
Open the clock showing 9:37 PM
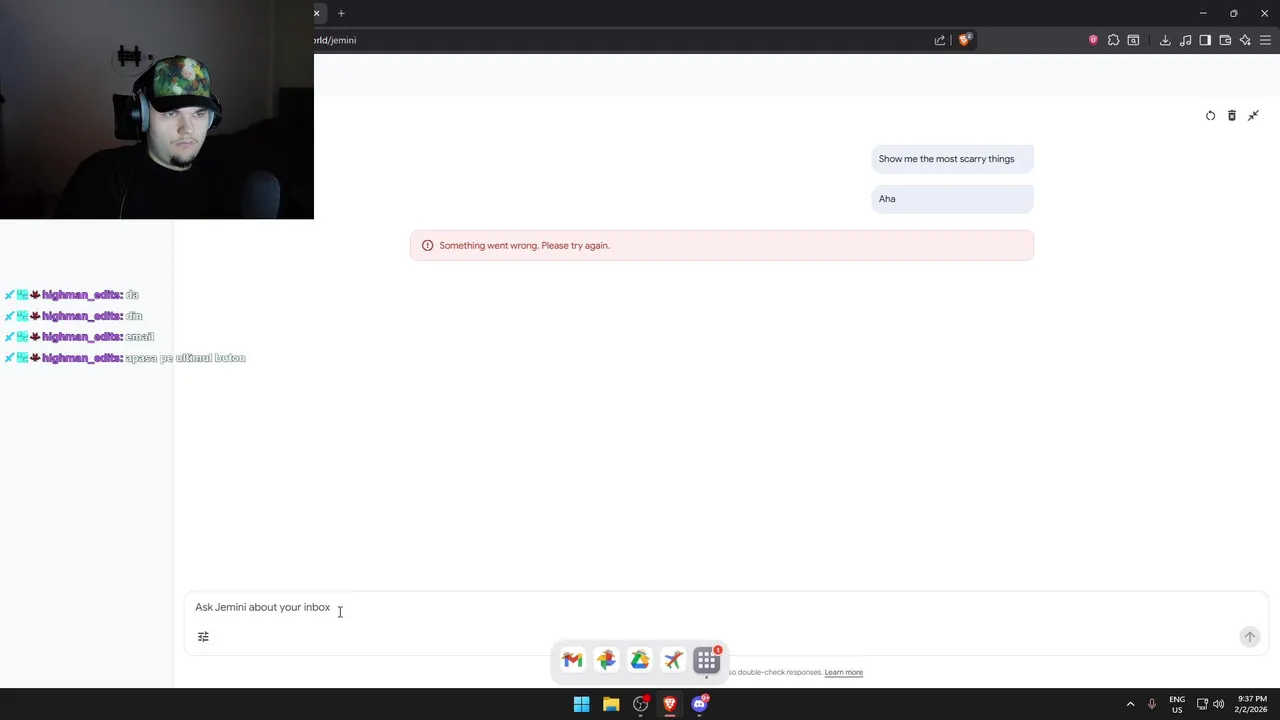pyautogui.click(x=1250, y=704)
